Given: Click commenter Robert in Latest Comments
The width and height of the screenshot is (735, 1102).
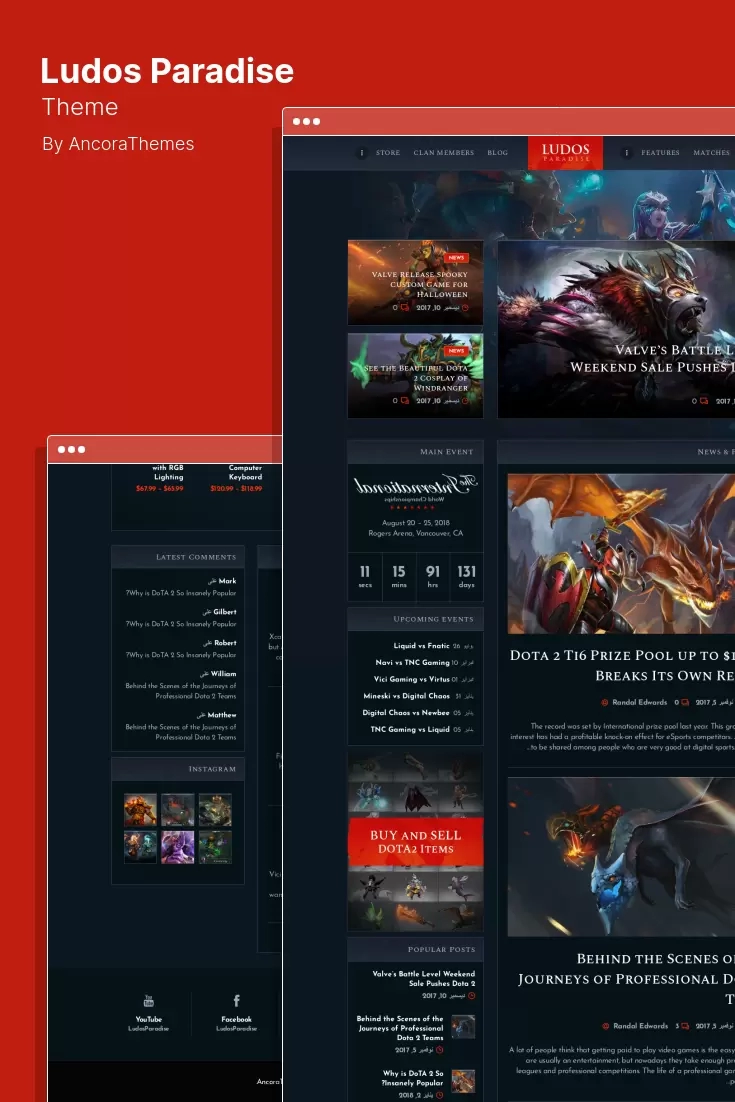Looking at the screenshot, I should click(225, 643).
